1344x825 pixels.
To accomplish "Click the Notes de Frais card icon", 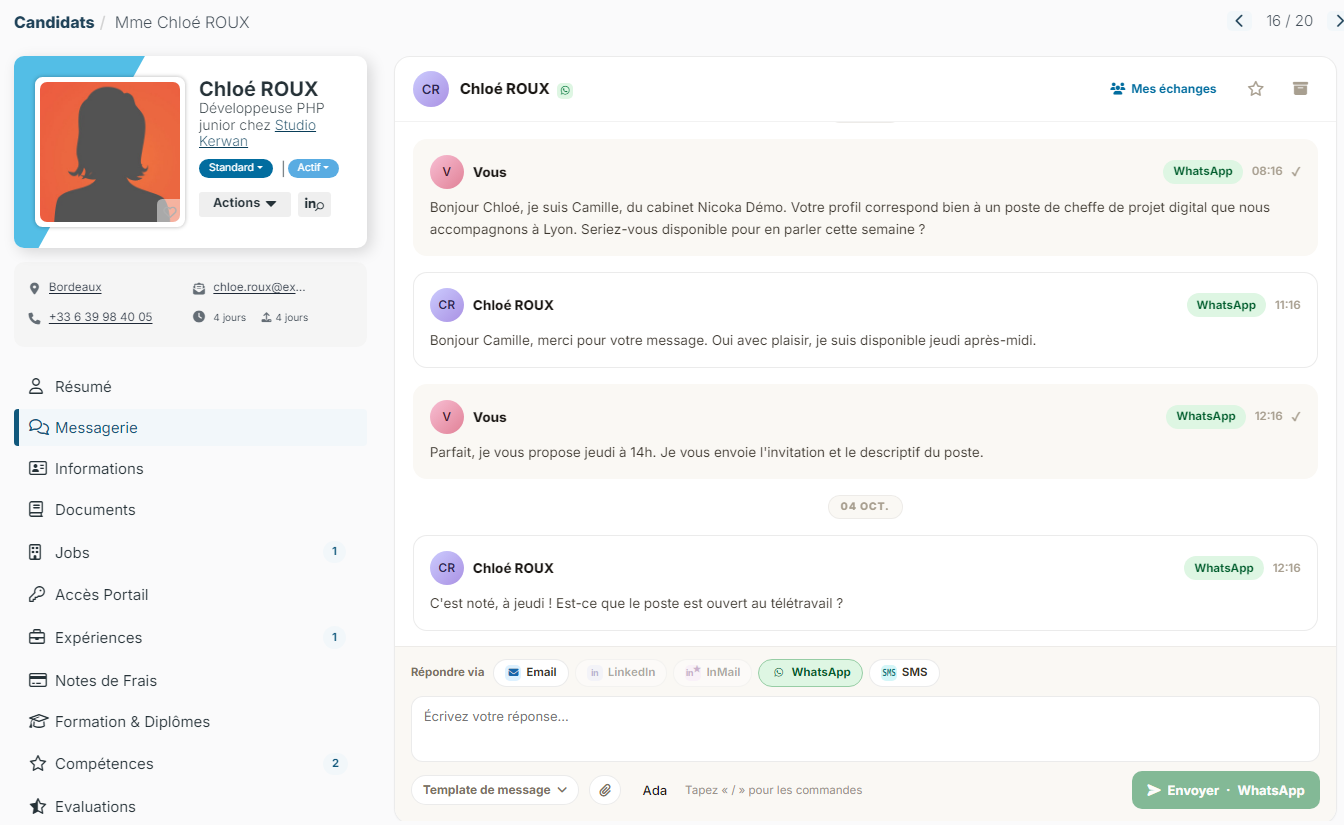I will pyautogui.click(x=38, y=680).
